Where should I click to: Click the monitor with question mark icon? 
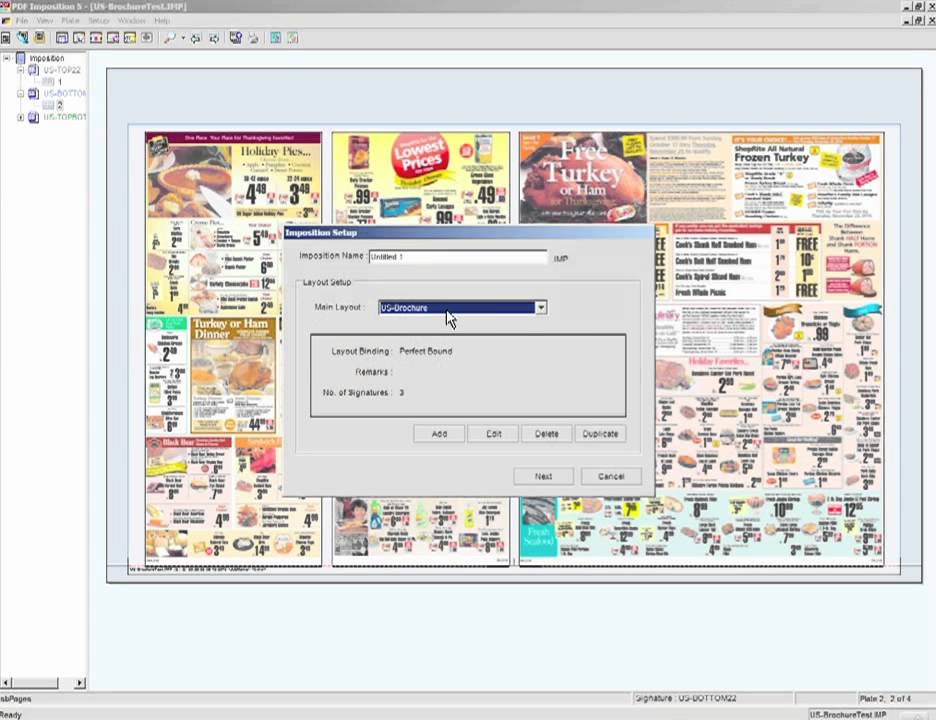pyautogui.click(x=236, y=38)
